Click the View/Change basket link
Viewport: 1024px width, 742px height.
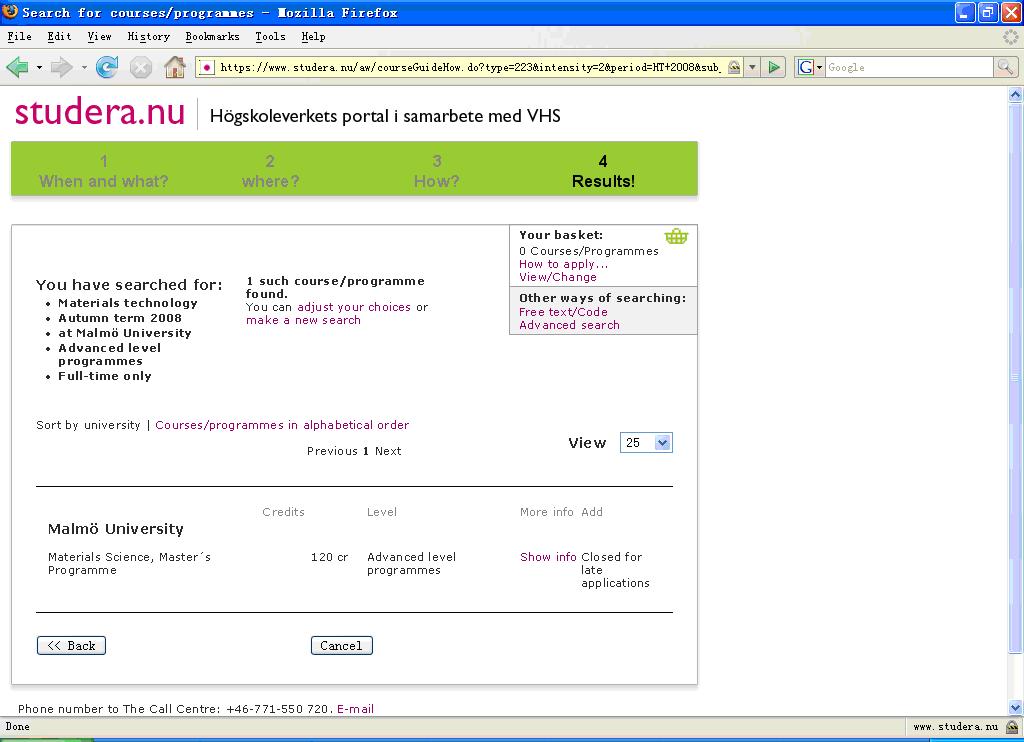(558, 277)
